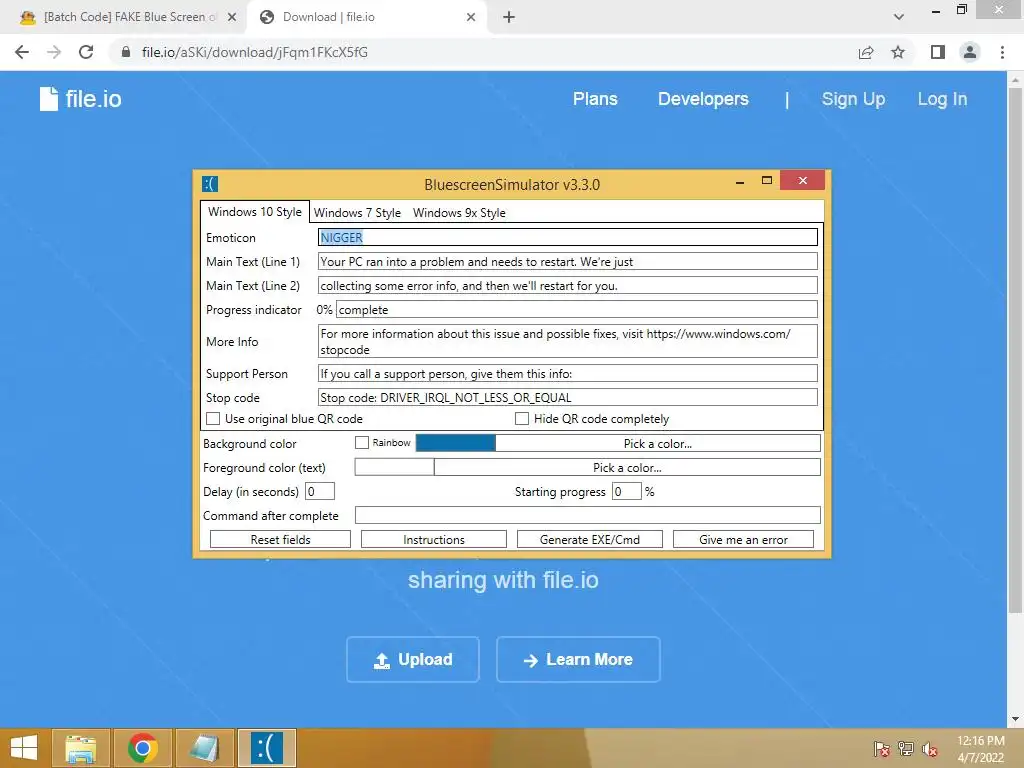Switch to Windows 10 Style tab
The width and height of the screenshot is (1024, 768).
point(255,212)
